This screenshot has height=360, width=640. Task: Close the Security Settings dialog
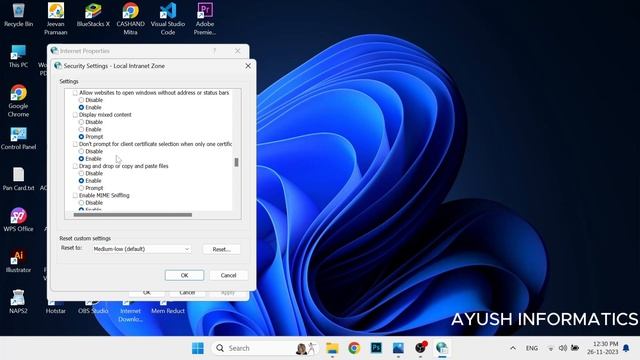248,66
